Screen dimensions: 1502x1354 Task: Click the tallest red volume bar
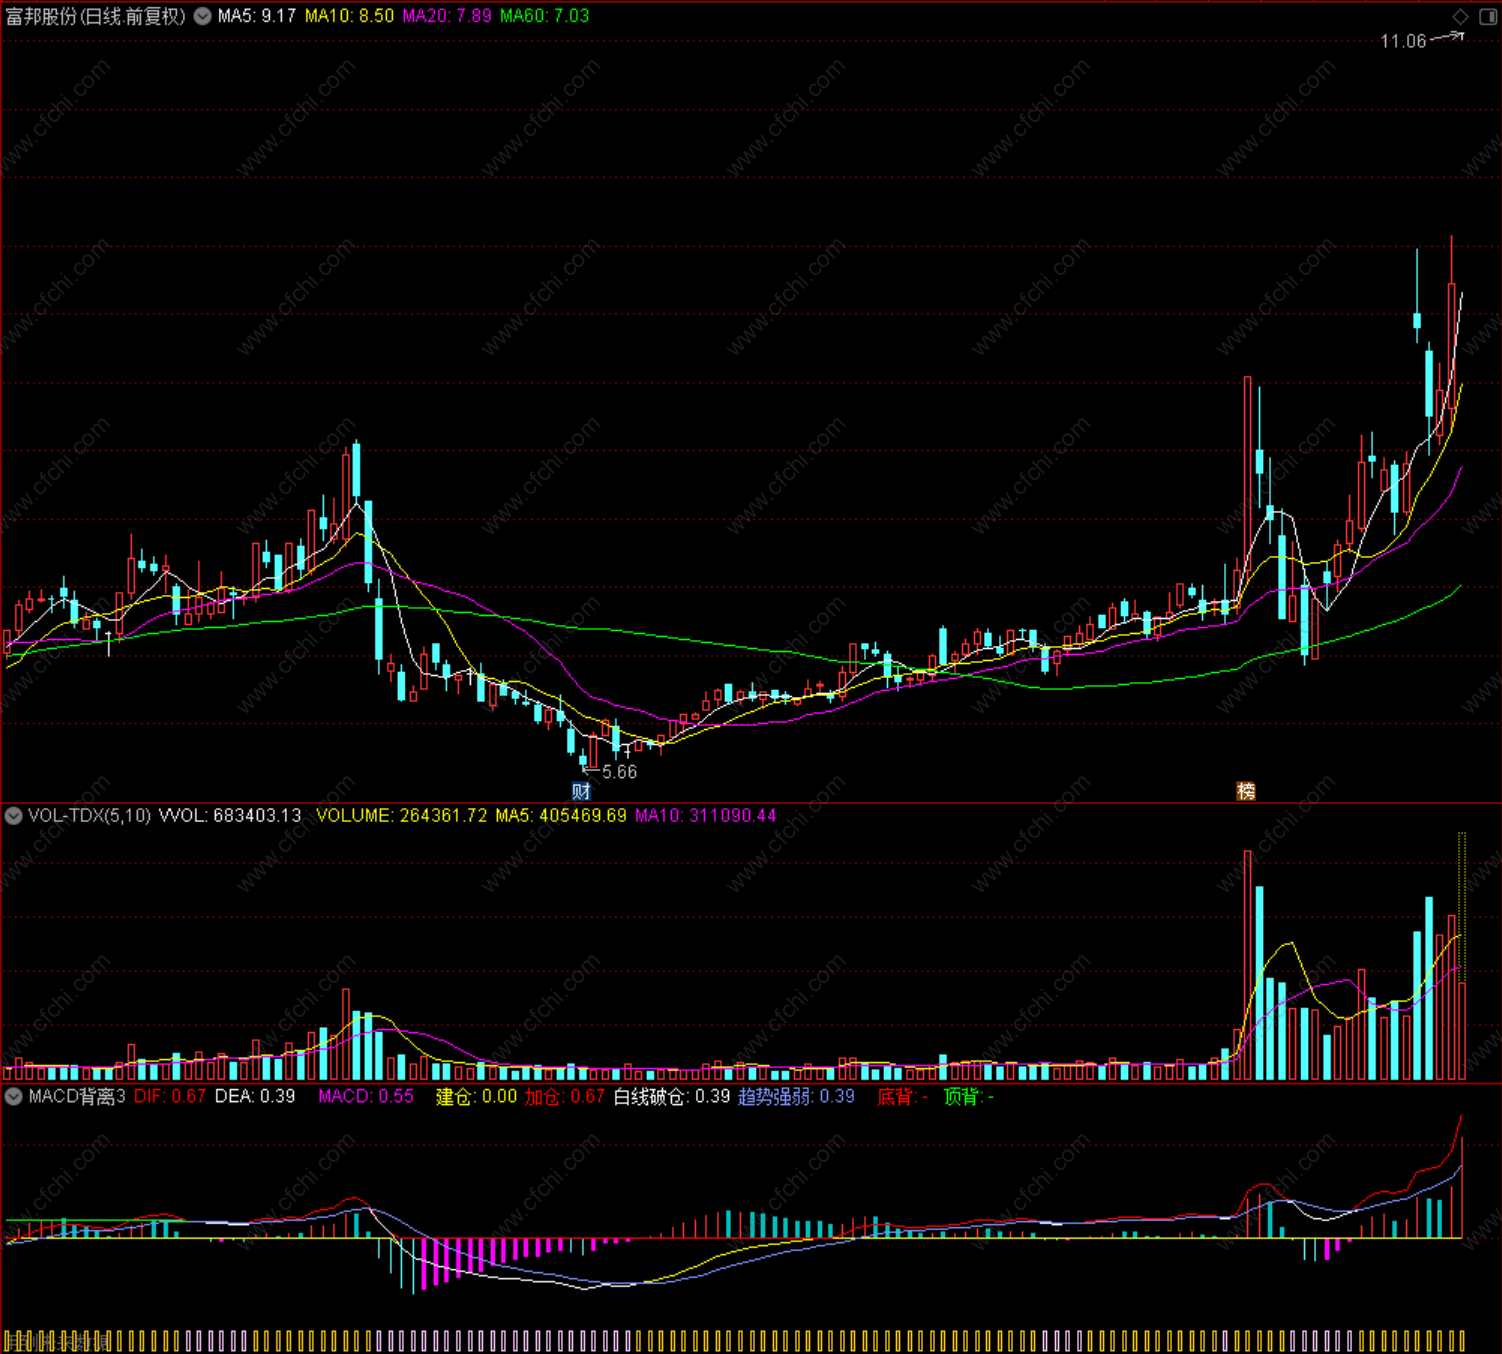click(1247, 965)
